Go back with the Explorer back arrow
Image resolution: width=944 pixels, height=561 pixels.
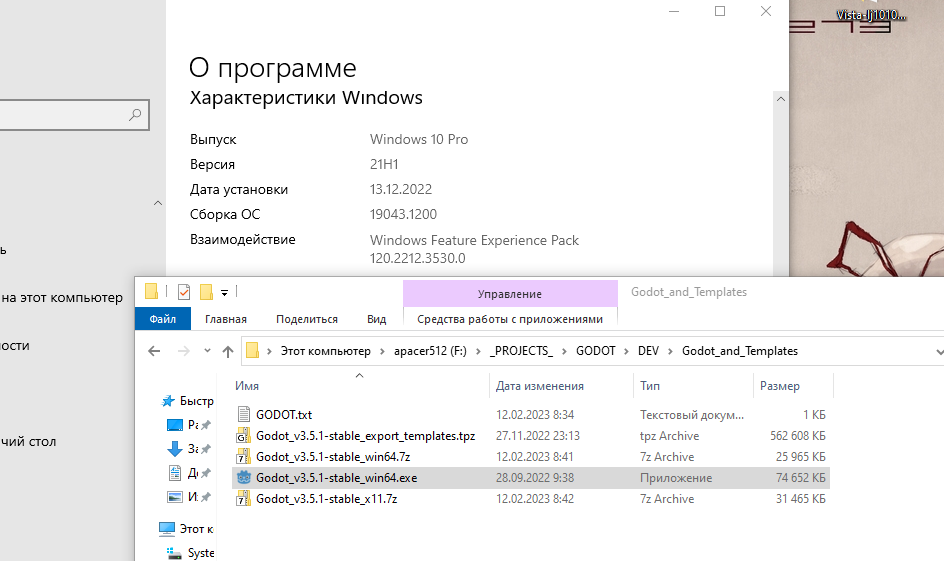click(x=154, y=351)
